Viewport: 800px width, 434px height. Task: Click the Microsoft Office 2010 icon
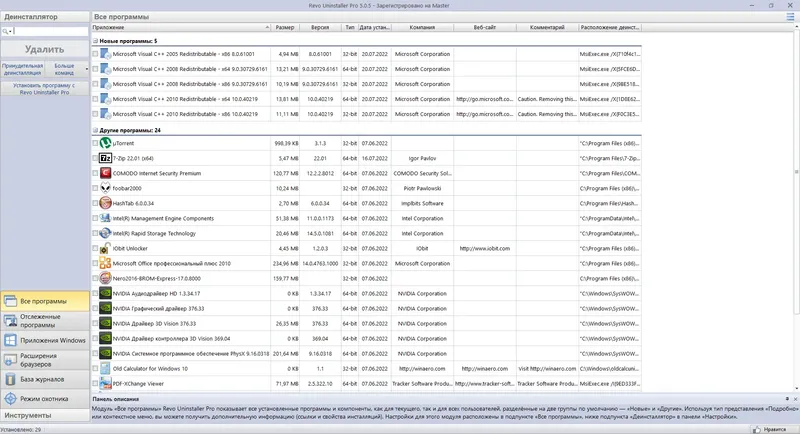(x=105, y=264)
